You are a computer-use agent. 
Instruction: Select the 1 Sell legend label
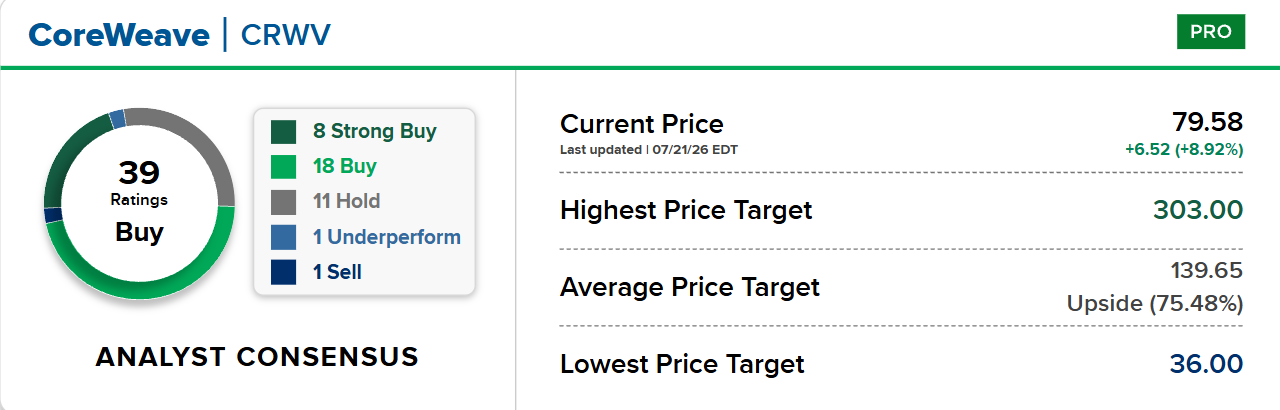click(x=337, y=272)
